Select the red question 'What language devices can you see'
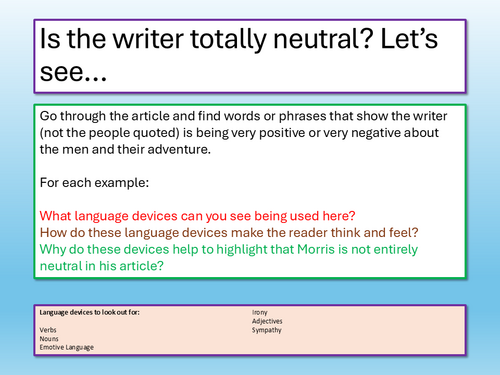 point(198,216)
